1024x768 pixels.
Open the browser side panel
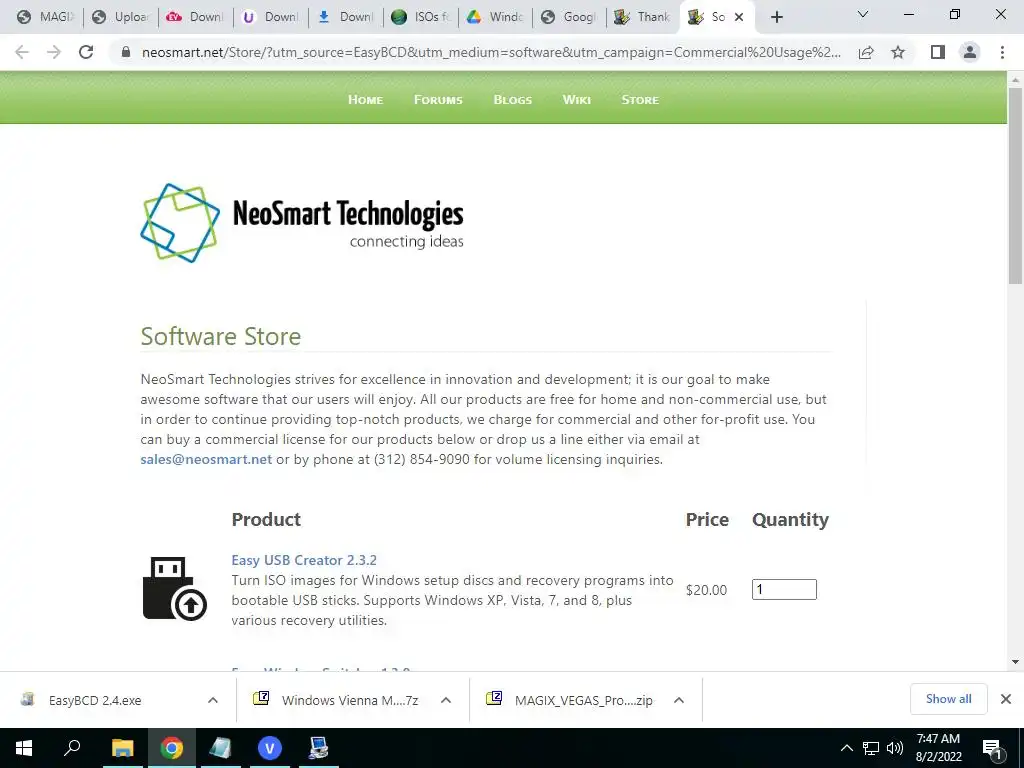[x=938, y=52]
